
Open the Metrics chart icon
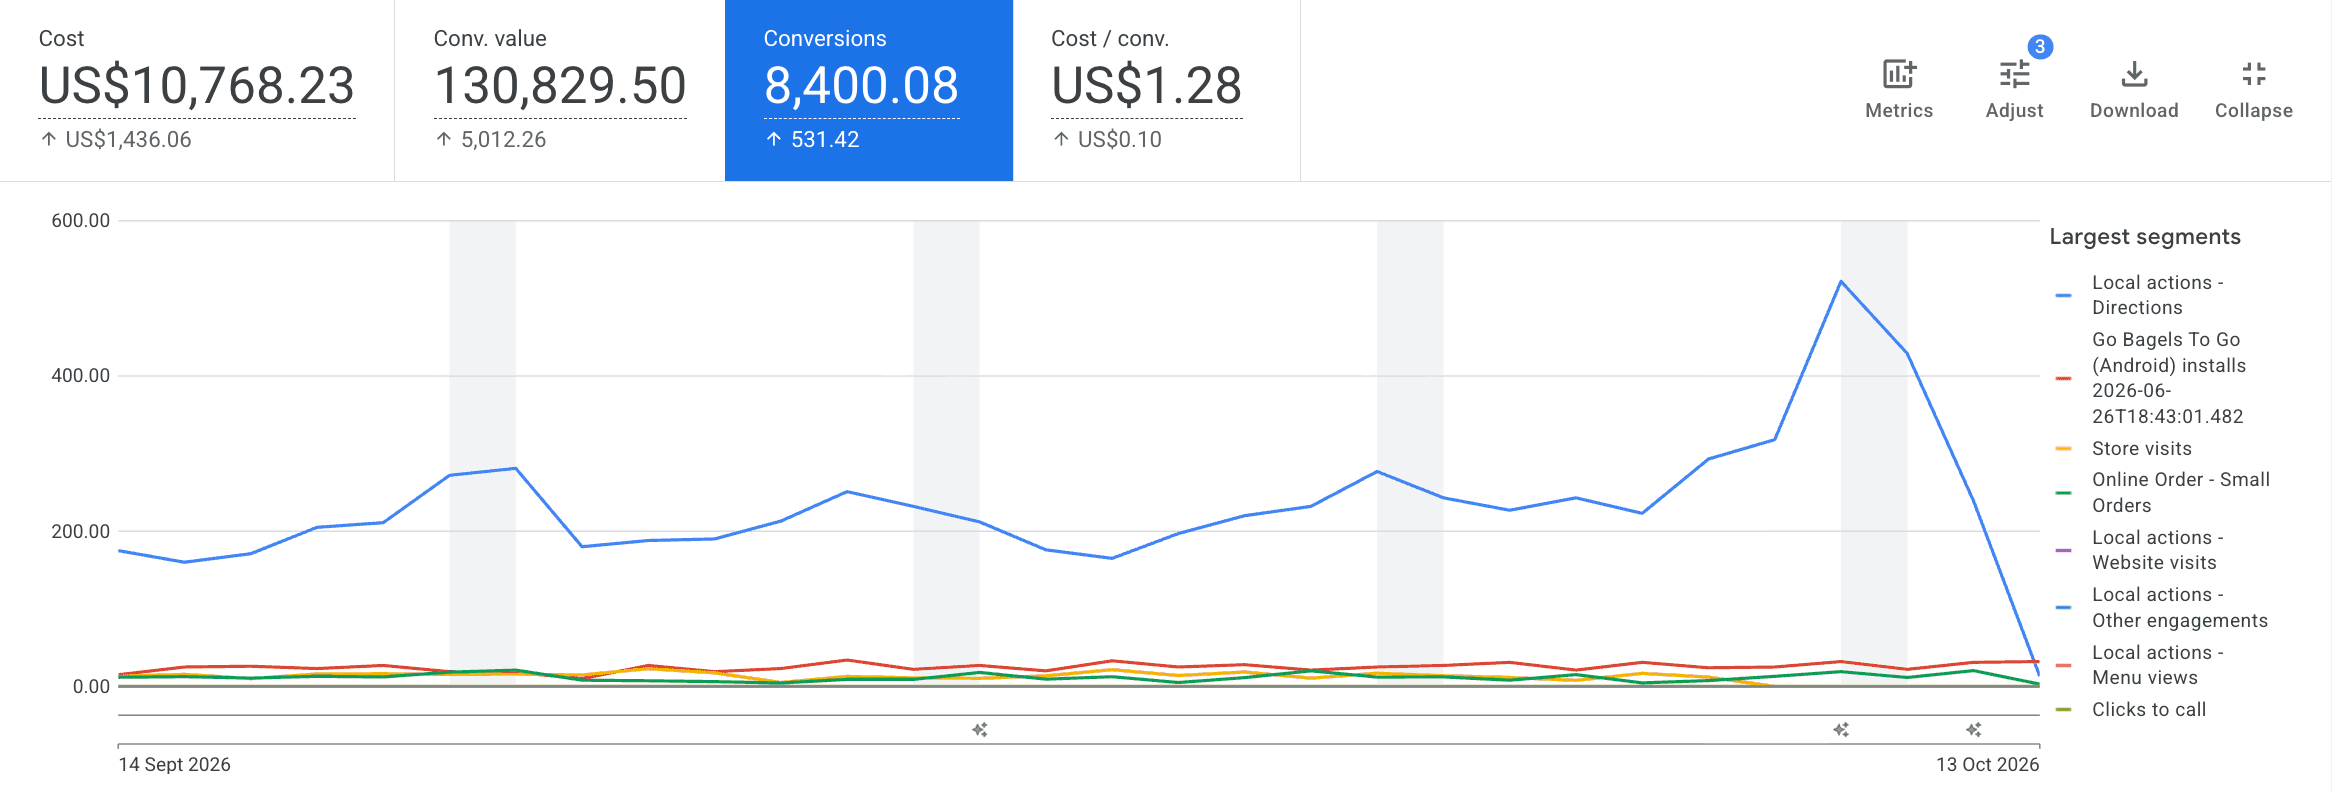[1898, 75]
